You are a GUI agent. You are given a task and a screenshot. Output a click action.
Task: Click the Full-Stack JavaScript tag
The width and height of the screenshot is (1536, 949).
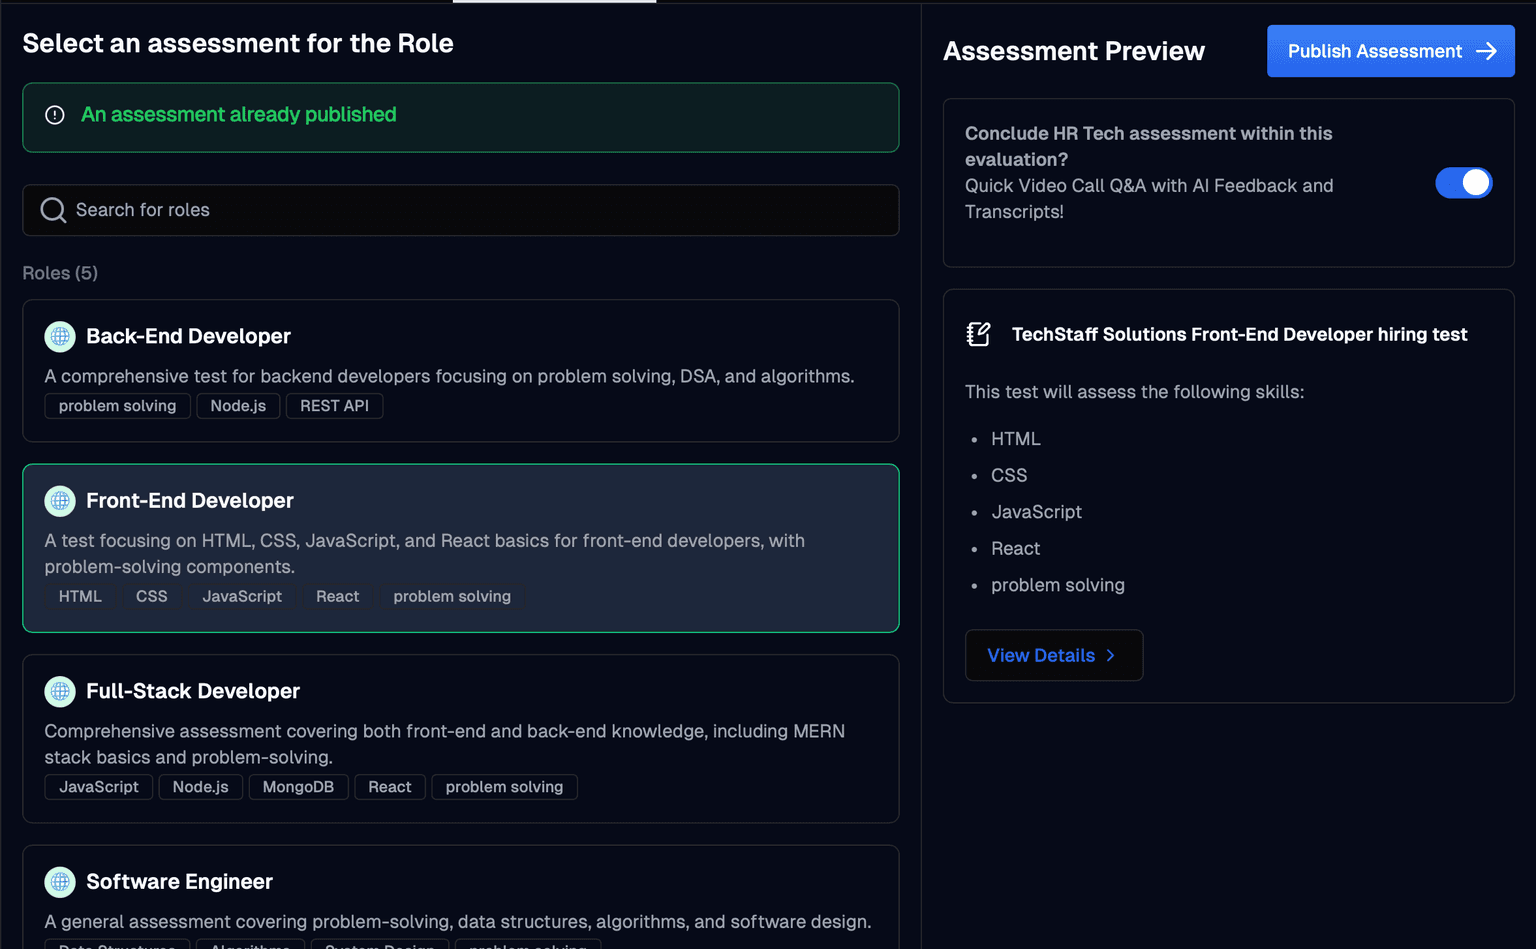click(99, 787)
